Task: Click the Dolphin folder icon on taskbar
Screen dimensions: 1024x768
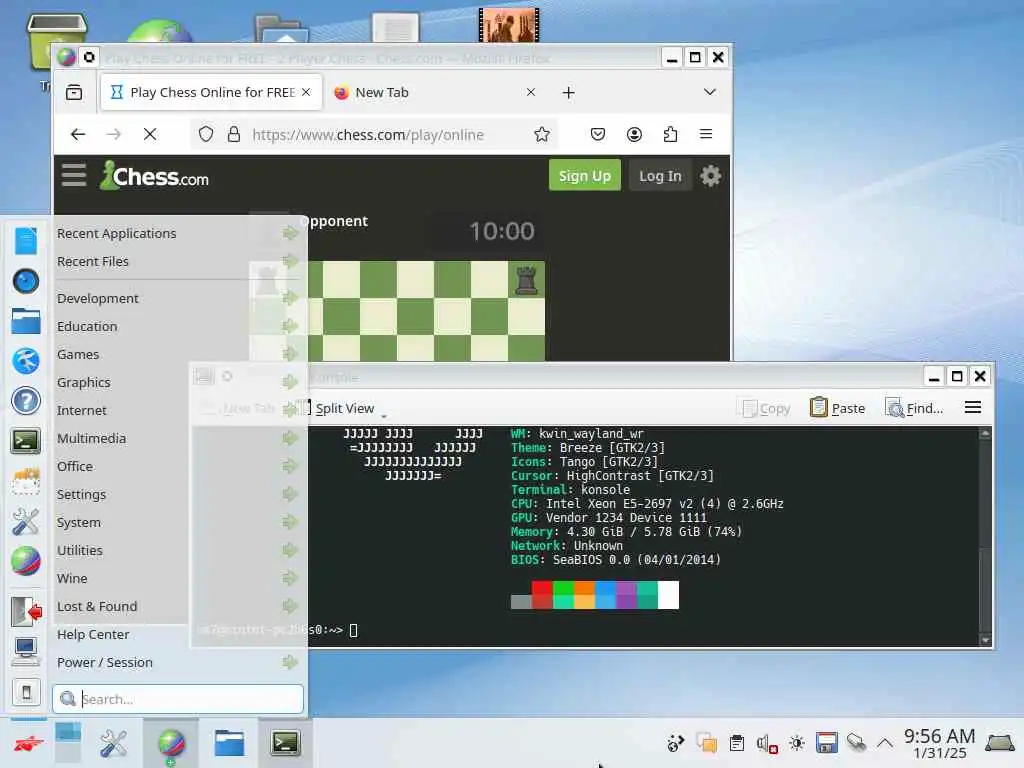Action: click(229, 744)
